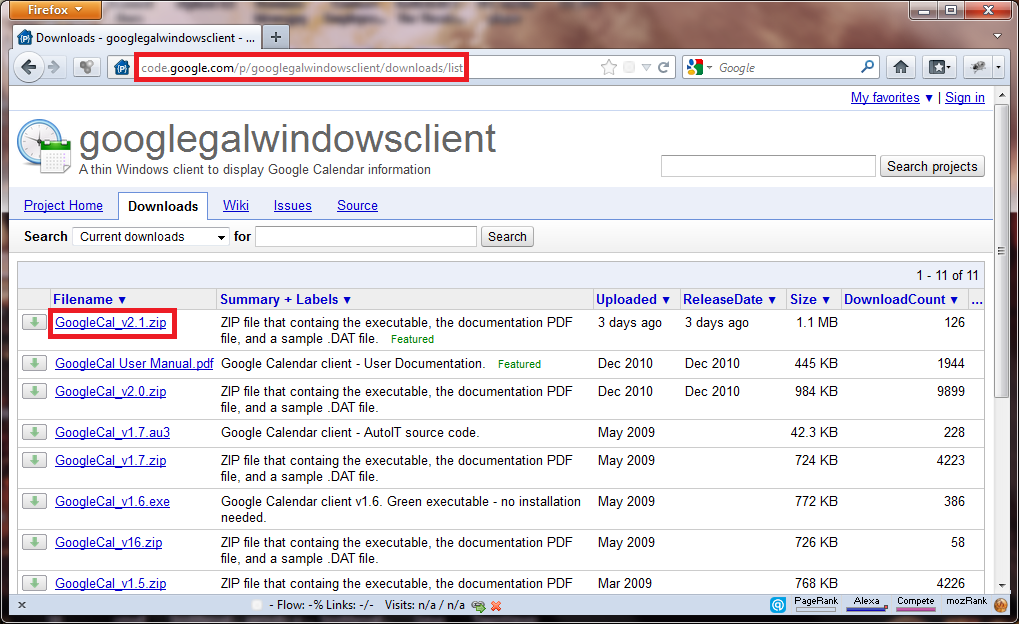Open the GoogleCal User Manual.pdf link
The image size is (1019, 624).
click(x=134, y=363)
